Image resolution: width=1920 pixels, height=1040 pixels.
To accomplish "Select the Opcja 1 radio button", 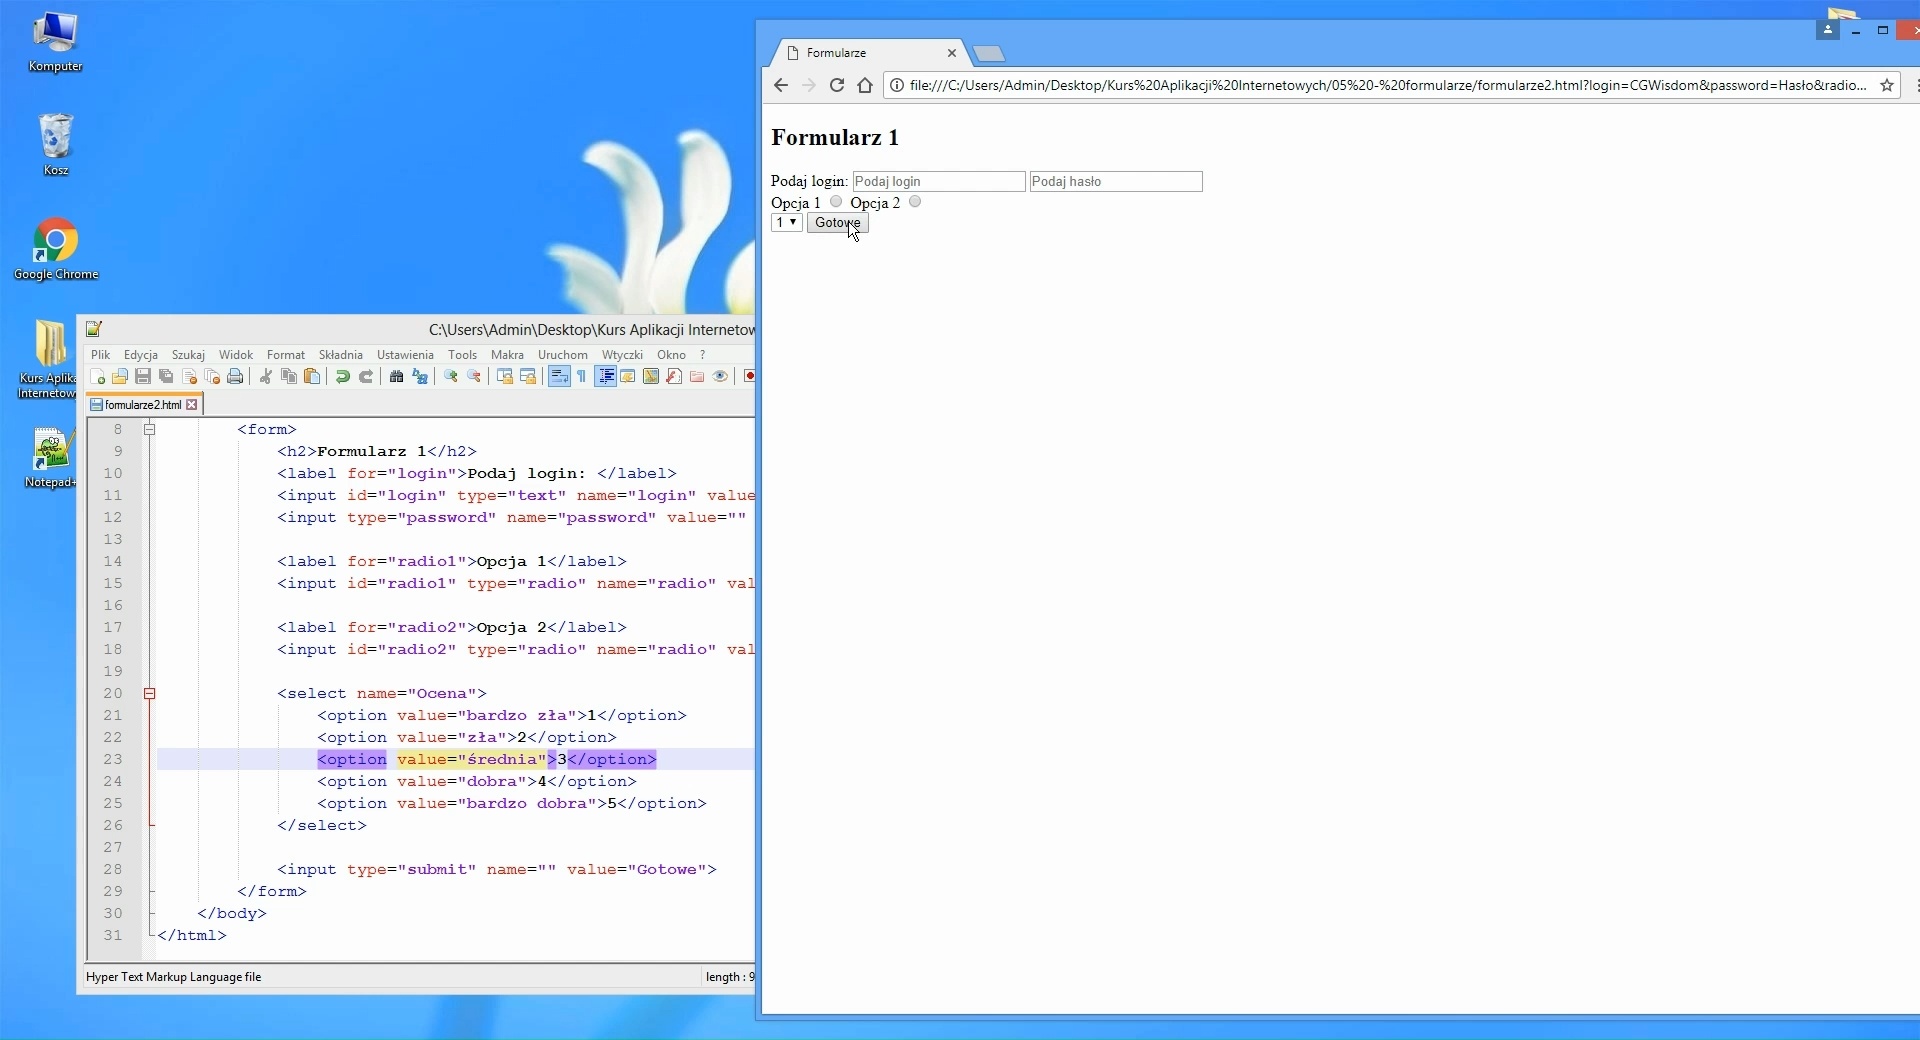I will (836, 201).
